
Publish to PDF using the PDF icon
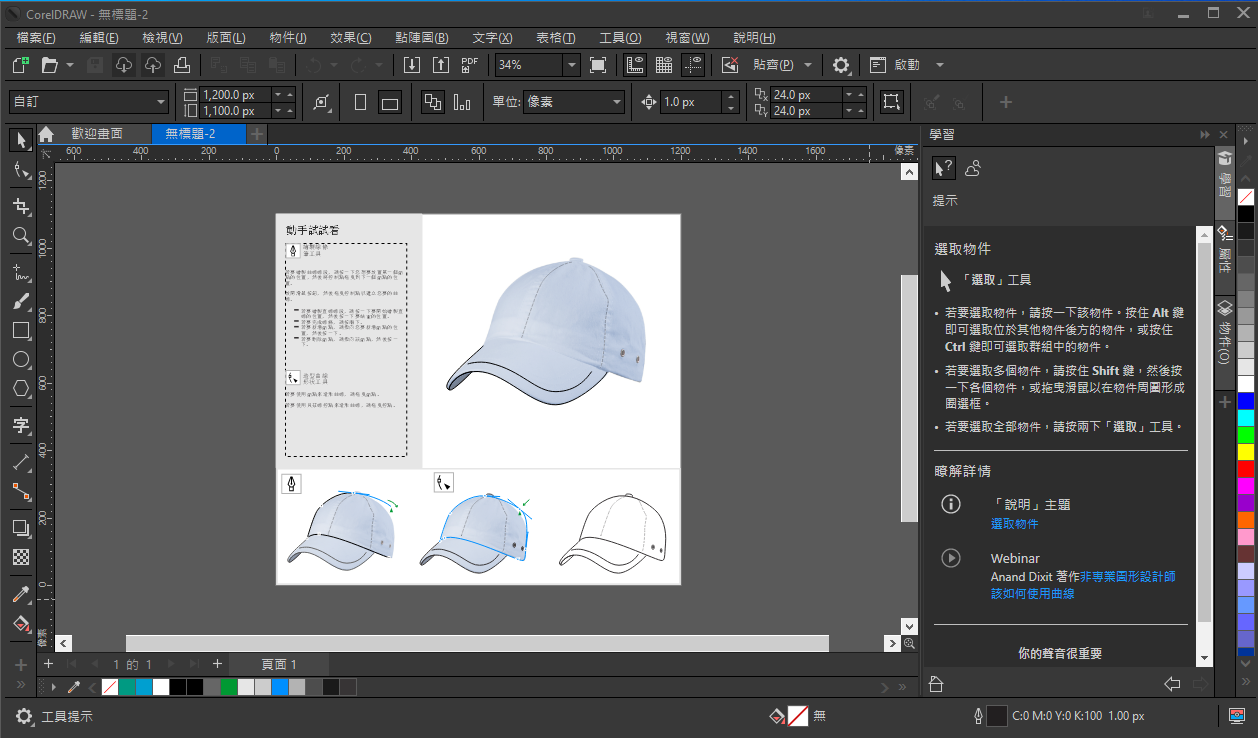[x=470, y=65]
